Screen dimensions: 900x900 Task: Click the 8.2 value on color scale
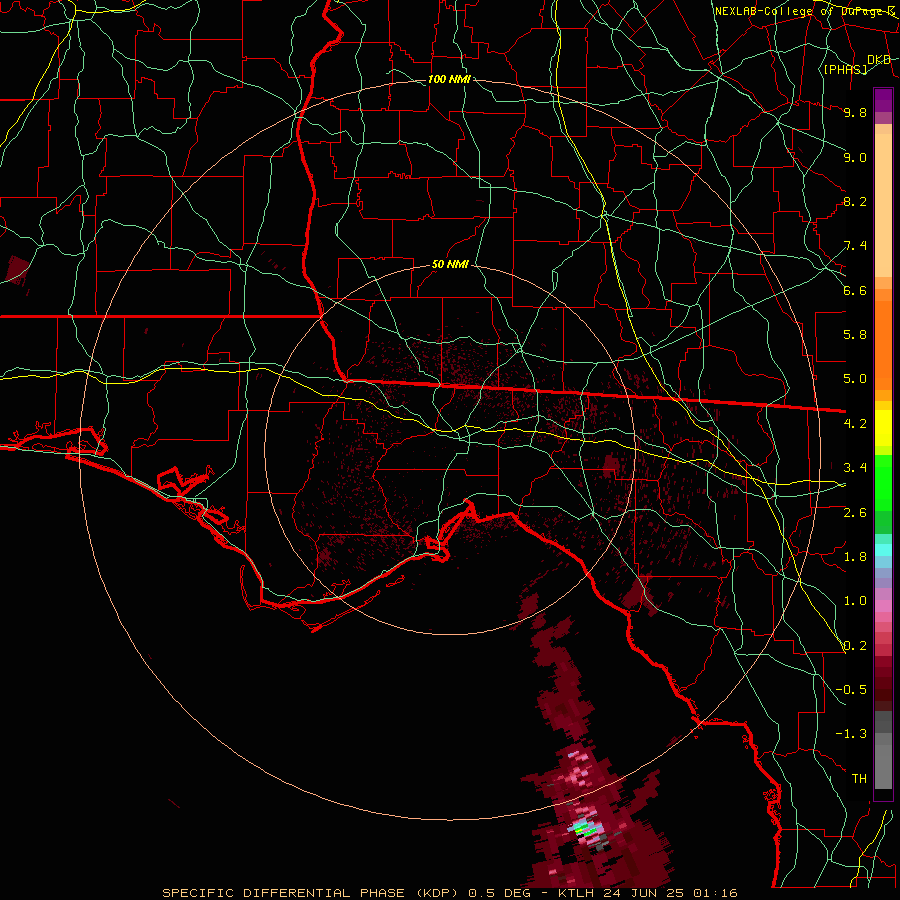[x=855, y=201]
